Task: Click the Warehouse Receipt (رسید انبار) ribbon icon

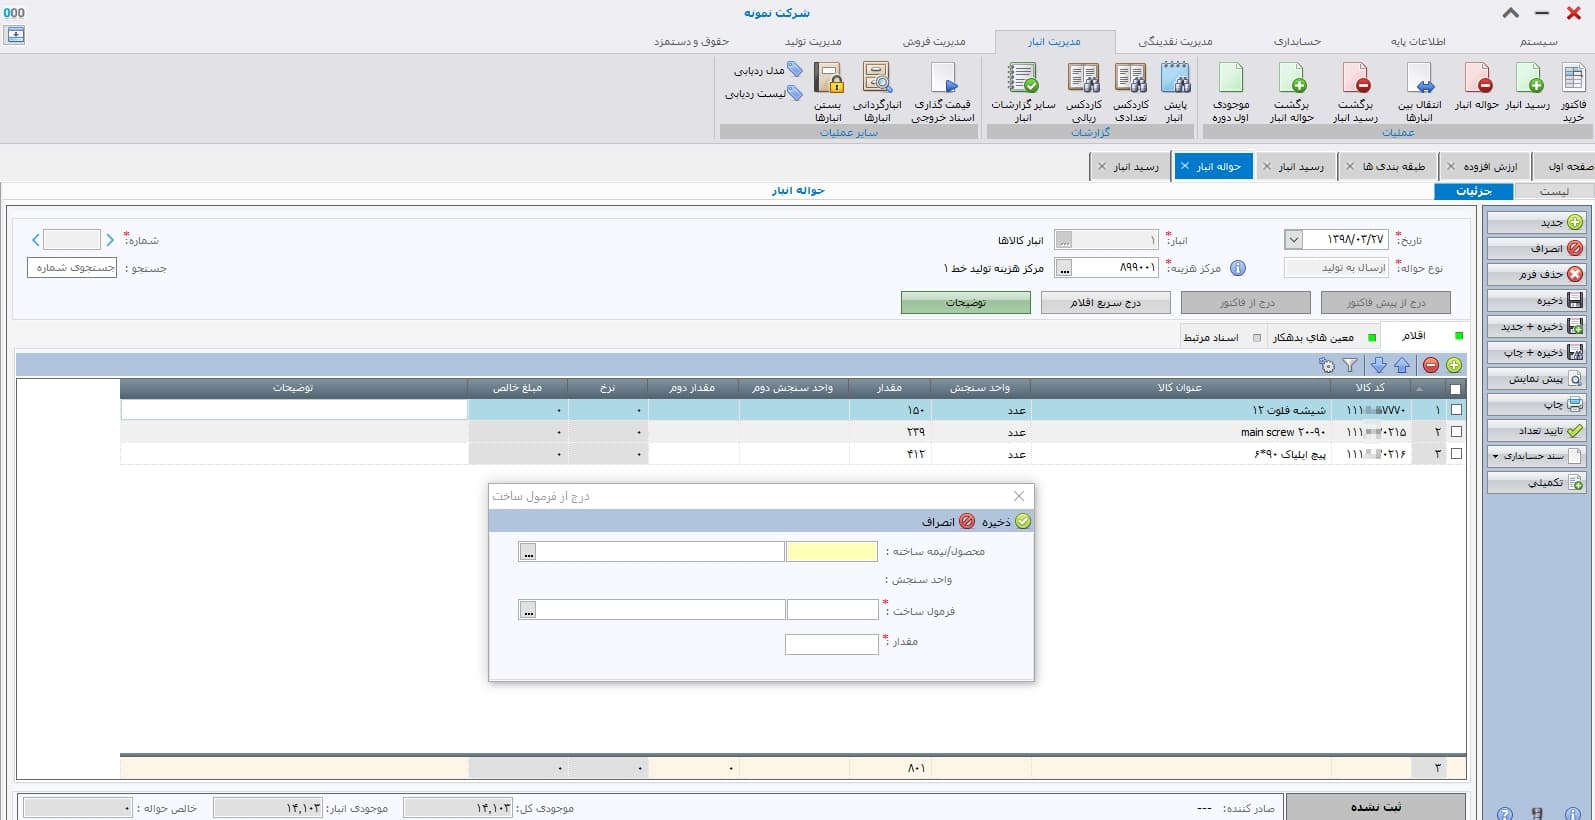Action: point(1528,87)
